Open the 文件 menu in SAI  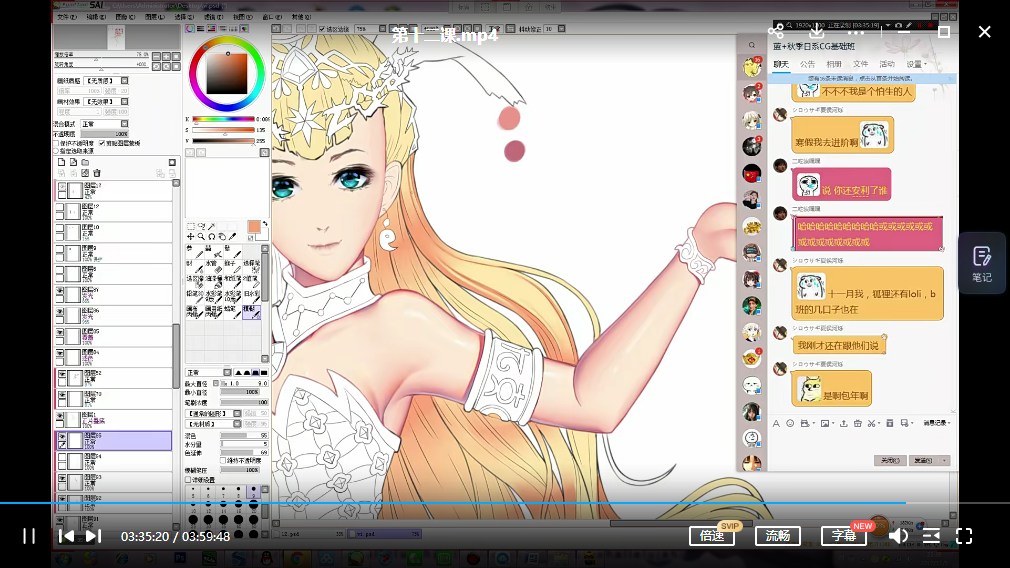(66, 17)
